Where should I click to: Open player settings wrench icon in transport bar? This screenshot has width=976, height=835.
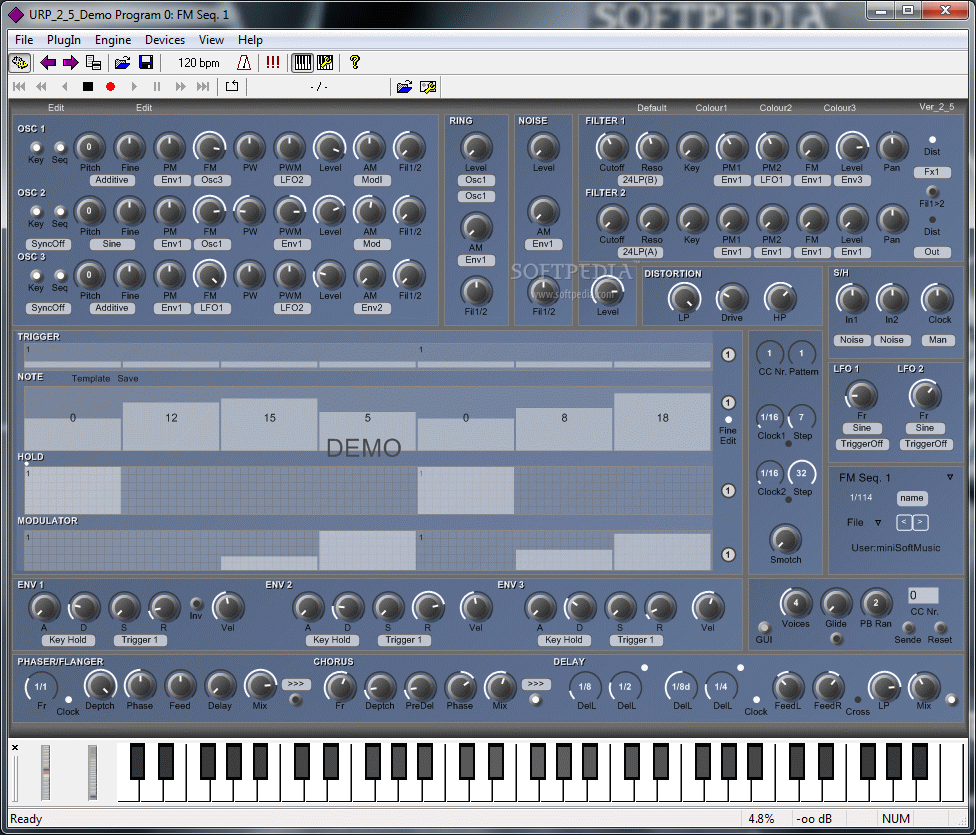click(428, 87)
